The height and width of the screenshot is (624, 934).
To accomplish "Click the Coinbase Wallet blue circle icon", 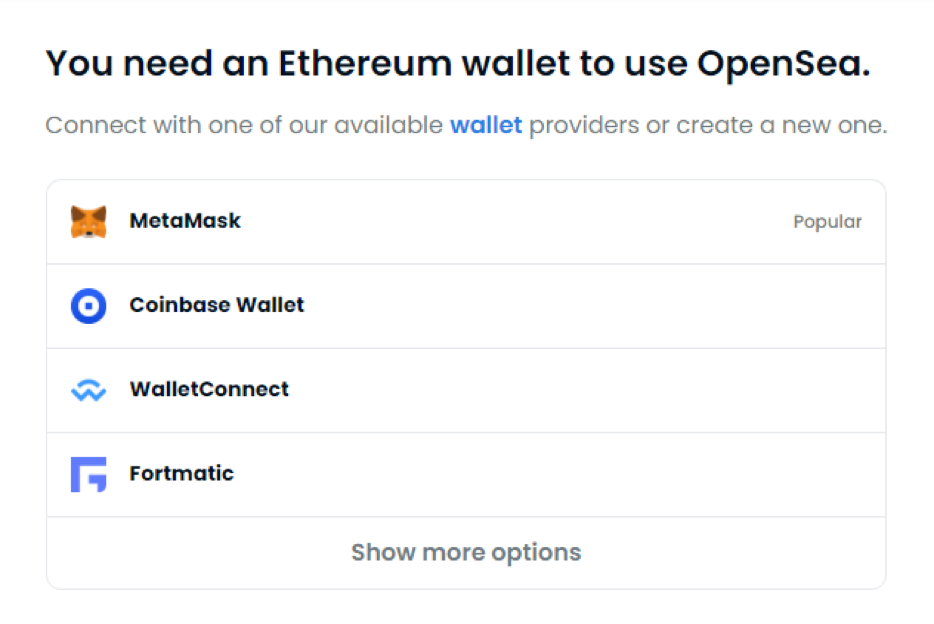I will [x=88, y=306].
